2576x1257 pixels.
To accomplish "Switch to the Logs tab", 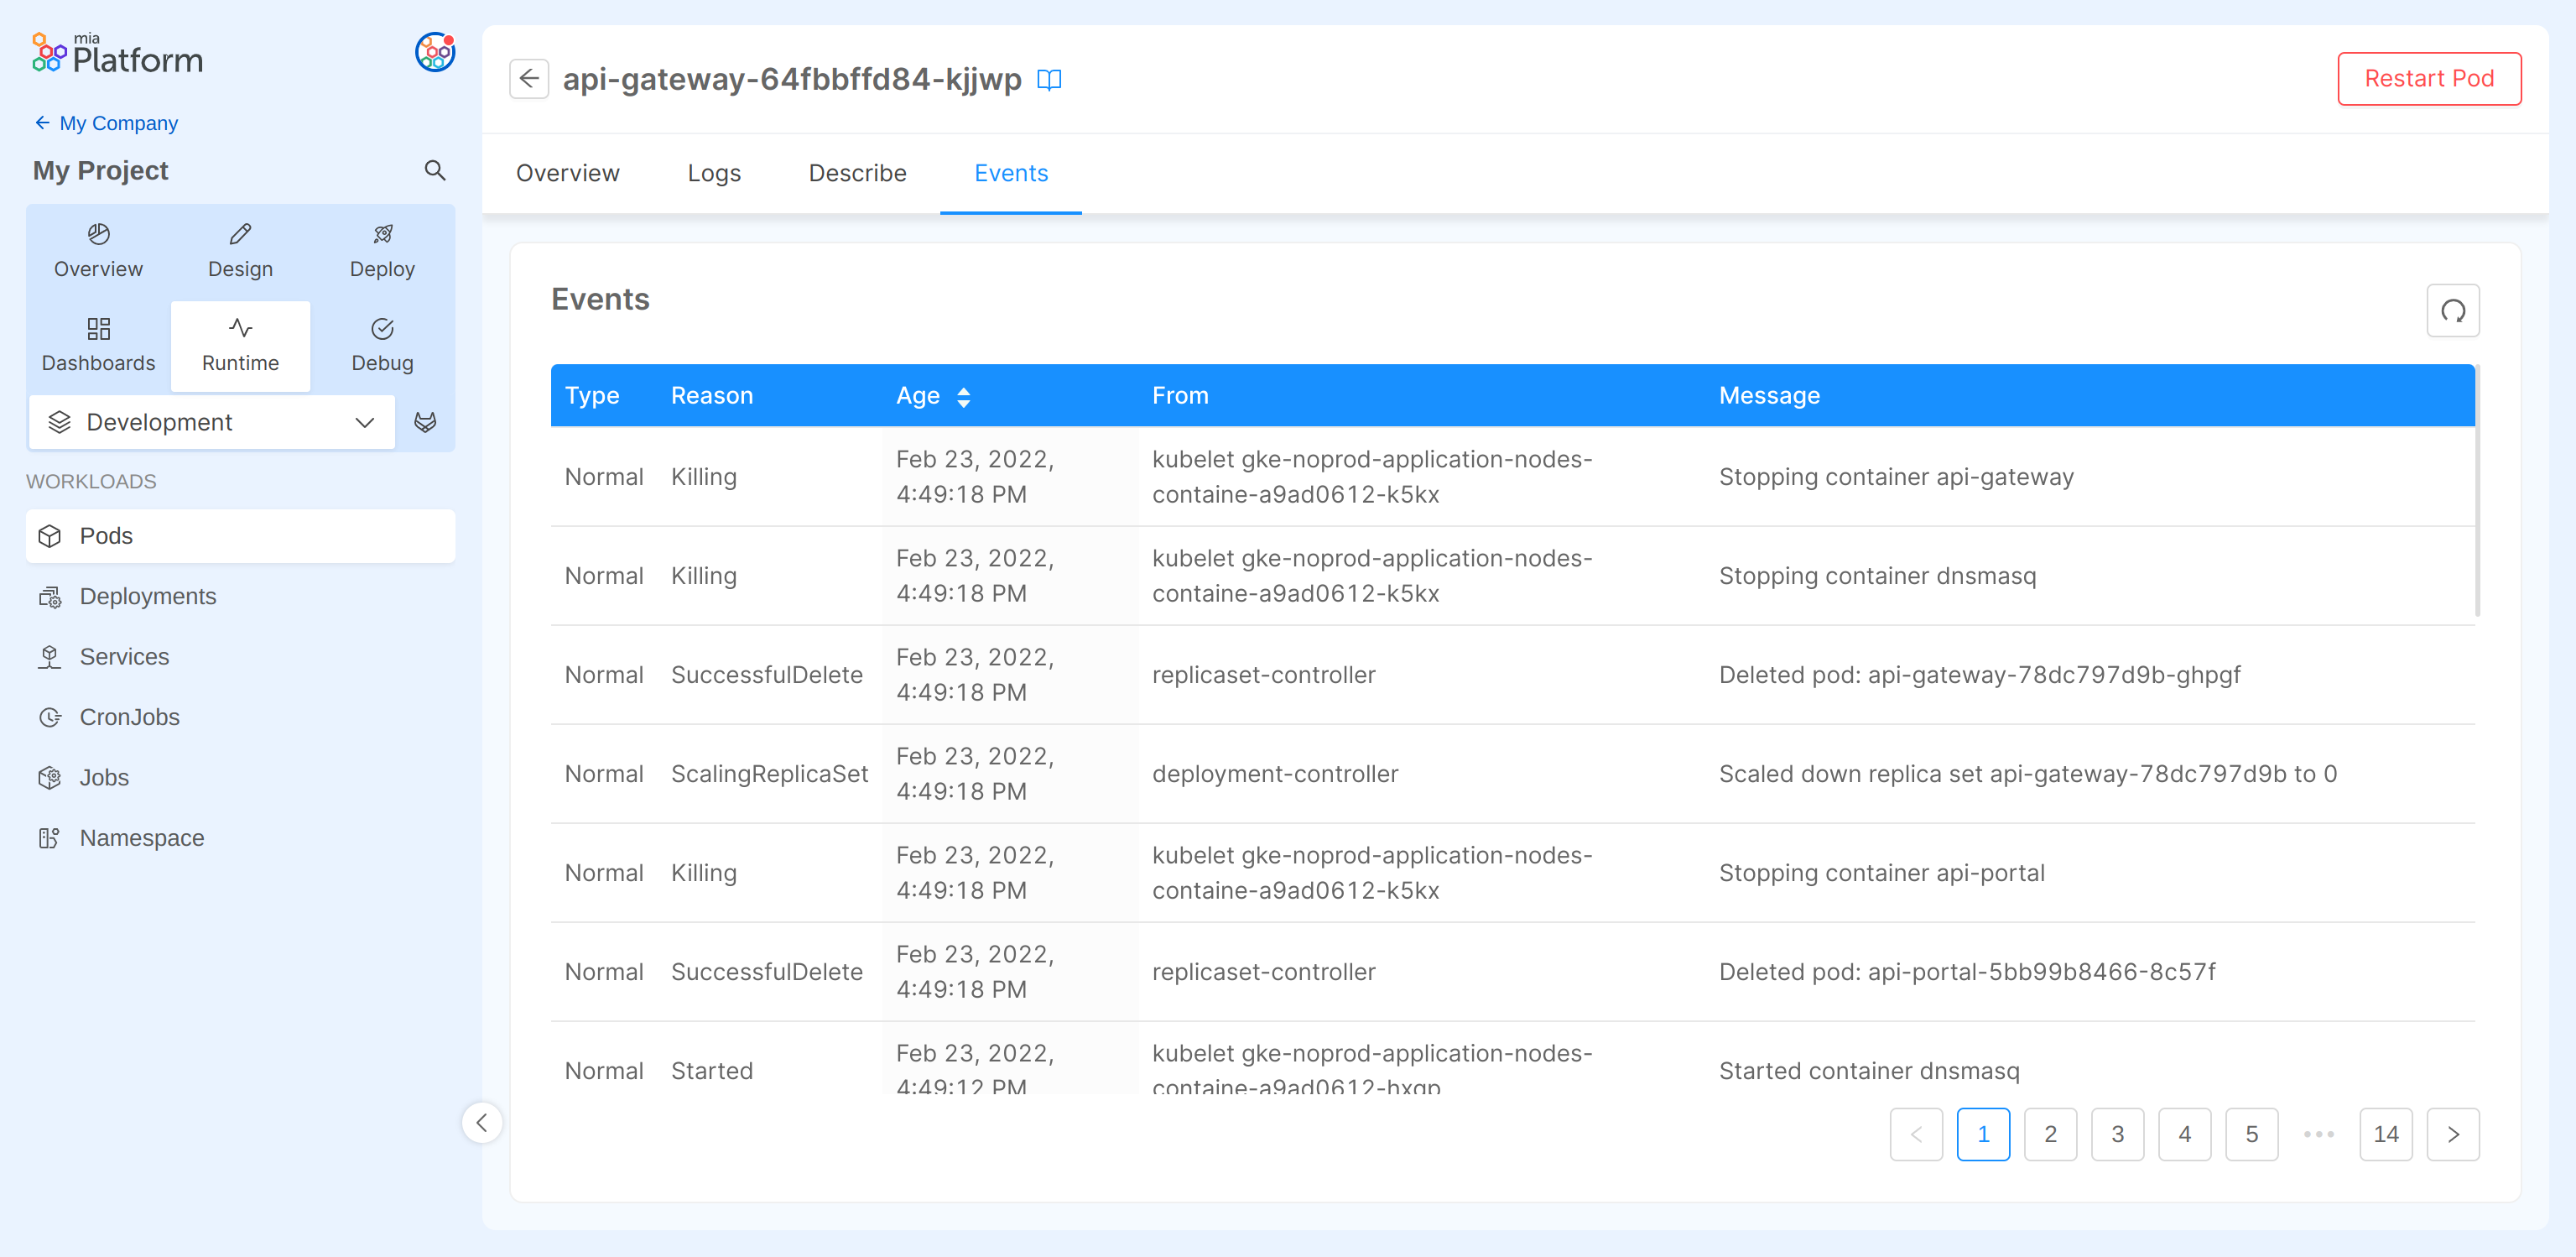I will [713, 173].
